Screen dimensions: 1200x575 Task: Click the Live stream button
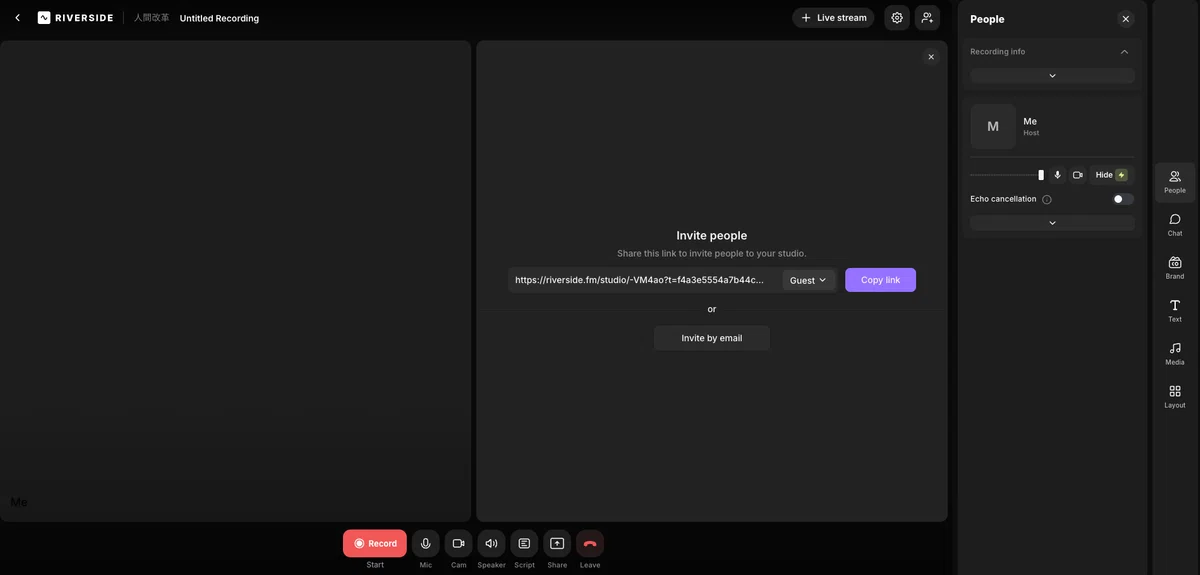833,18
